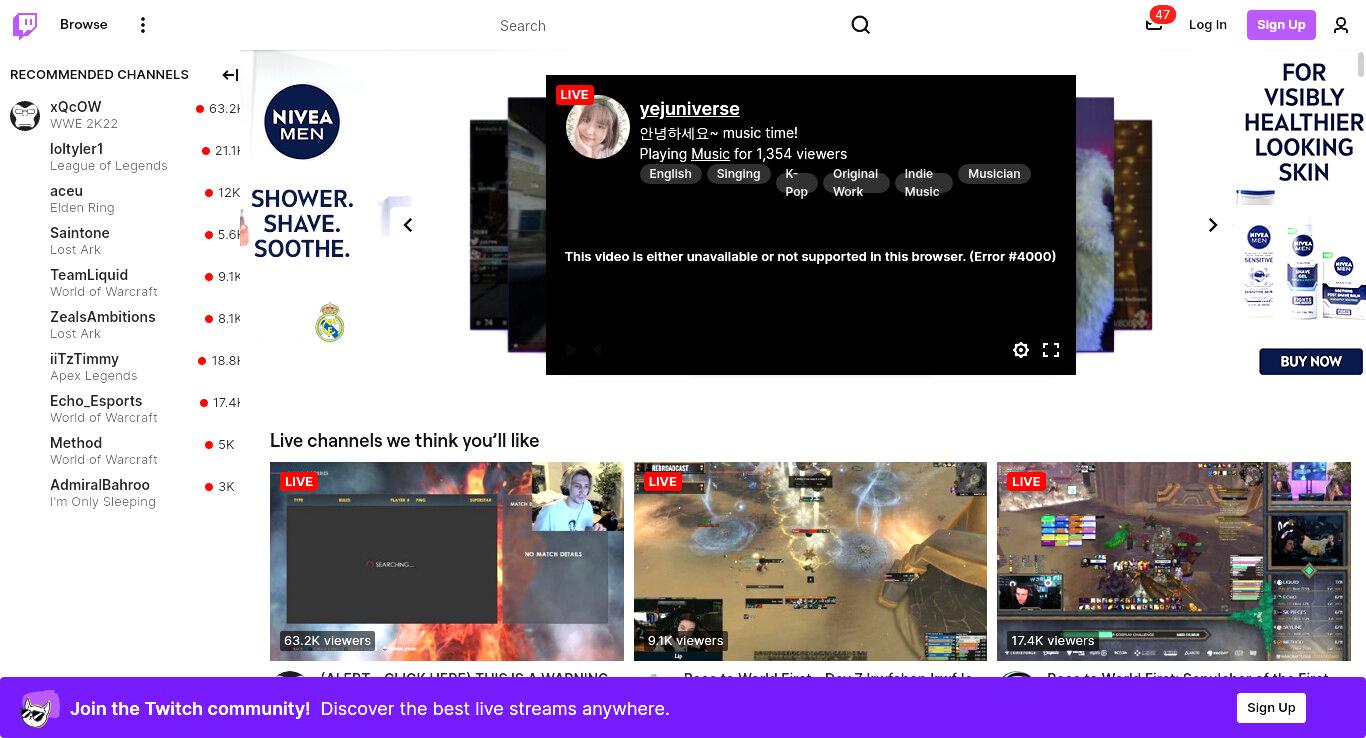Screen dimensions: 1366x738
Task: Click the Twitch mascot icon in the purple banner
Action: click(x=40, y=709)
